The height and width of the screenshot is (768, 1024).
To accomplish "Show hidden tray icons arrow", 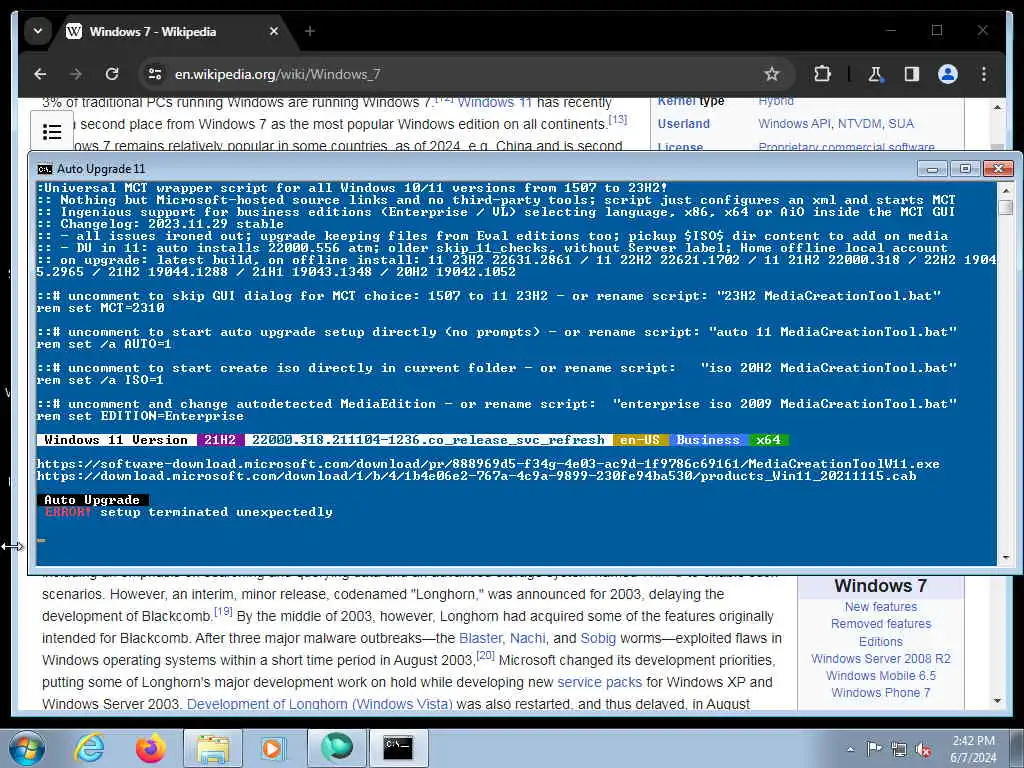I will [850, 750].
